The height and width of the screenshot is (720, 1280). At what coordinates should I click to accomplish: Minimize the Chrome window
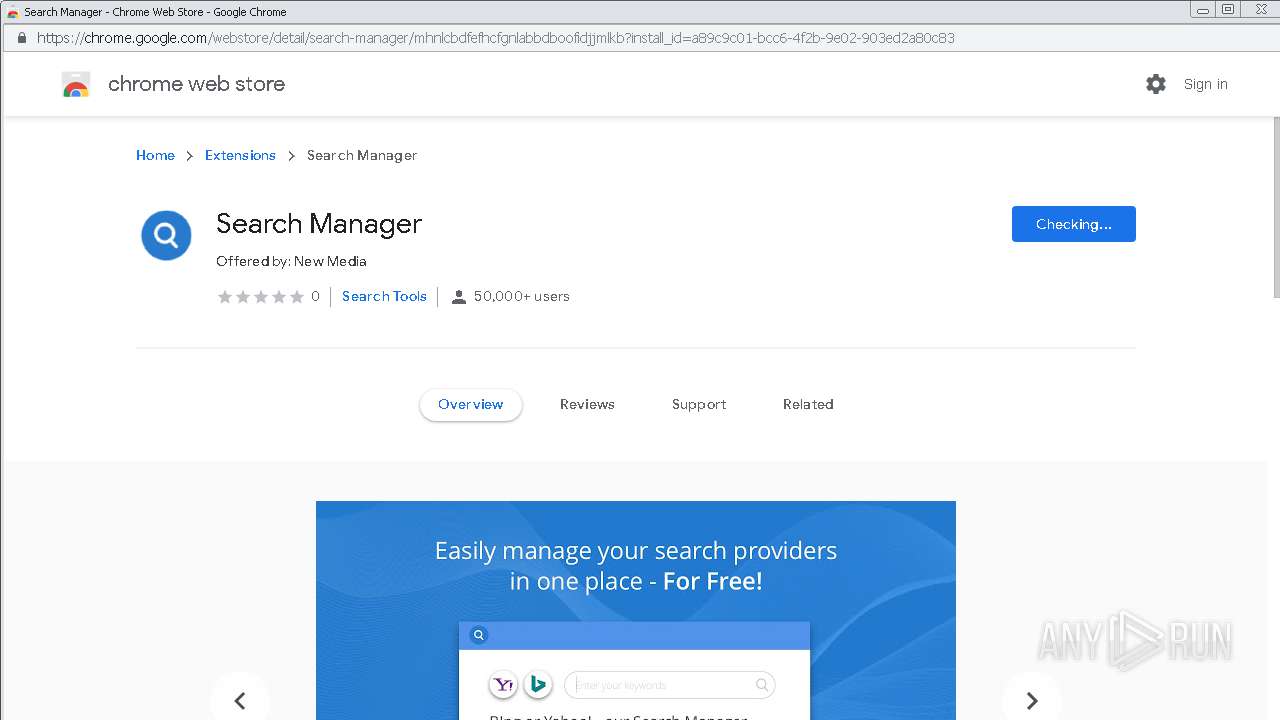[1202, 10]
